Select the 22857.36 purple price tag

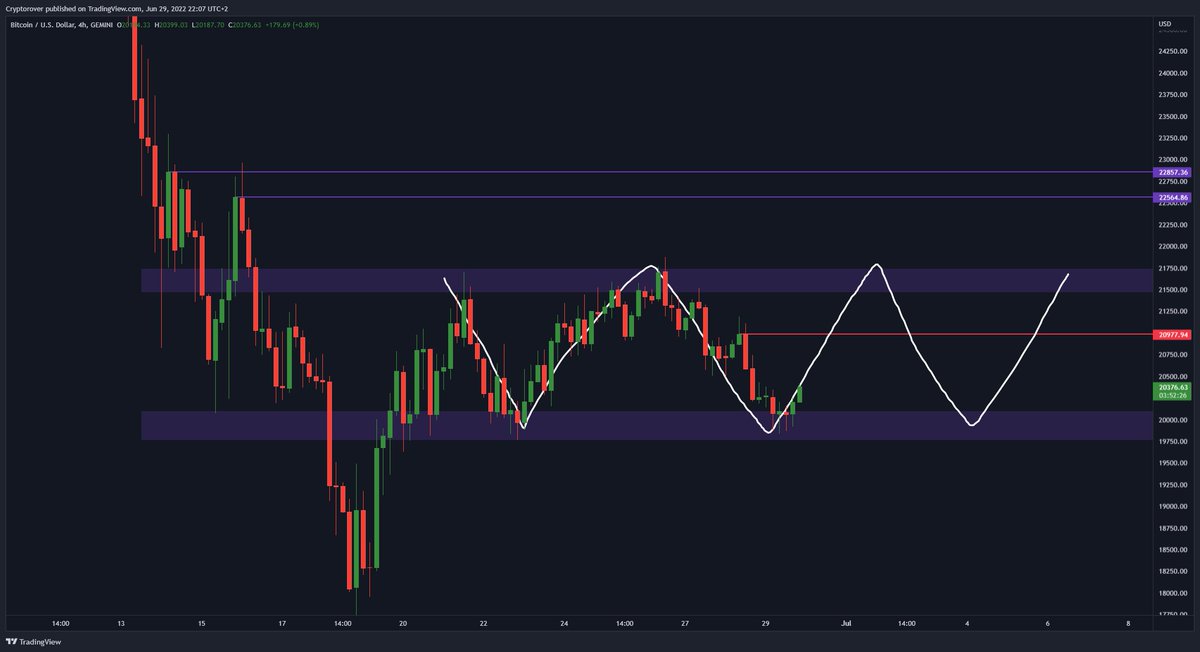pos(1172,172)
